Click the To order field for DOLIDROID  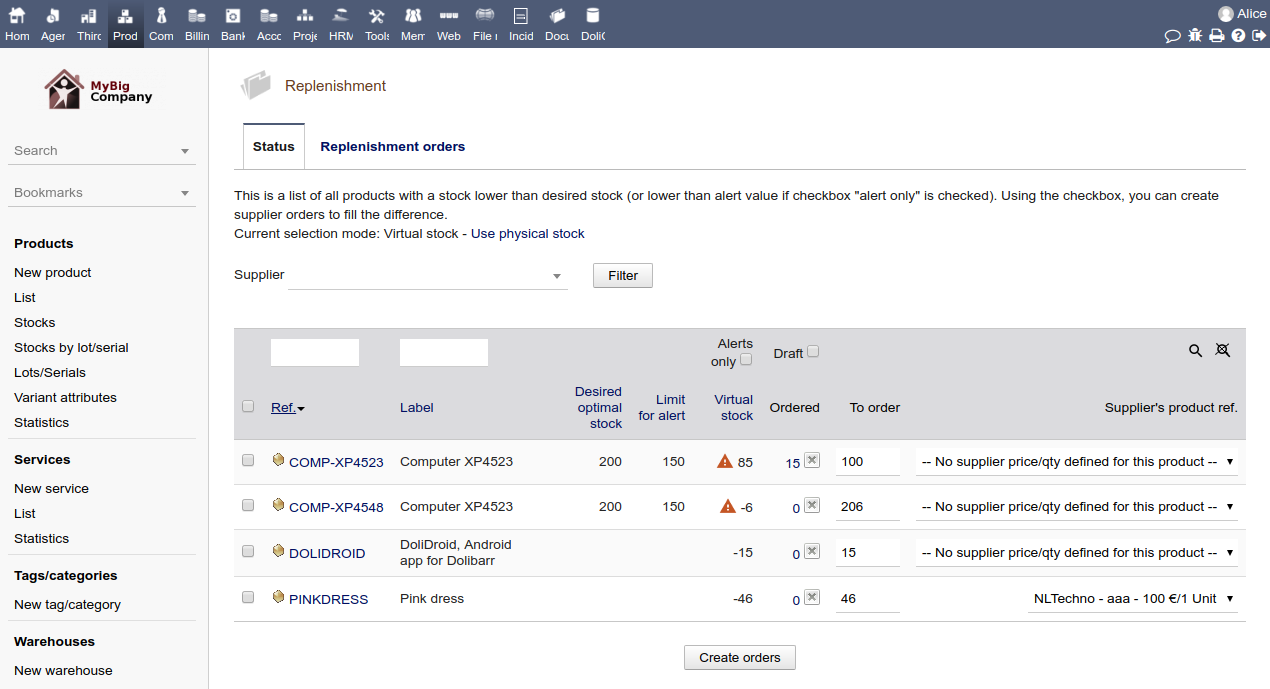(x=867, y=553)
